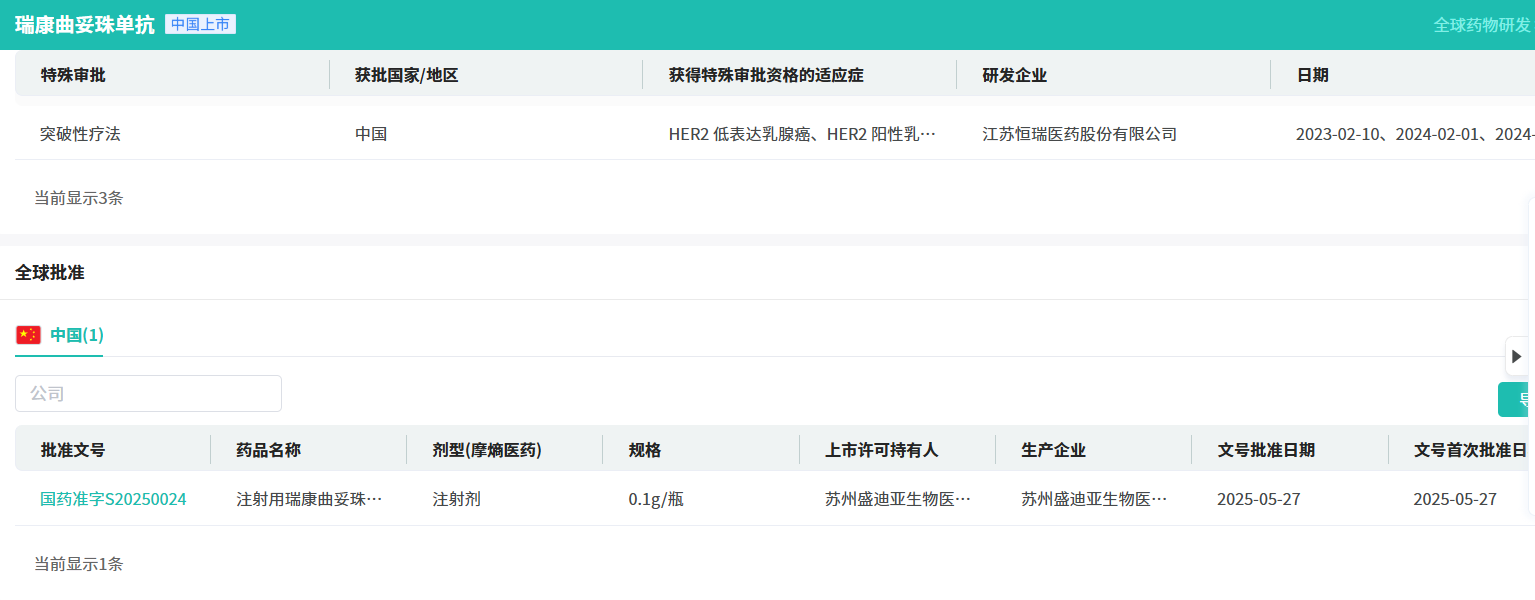Expand the right side panel arrow

1516,356
